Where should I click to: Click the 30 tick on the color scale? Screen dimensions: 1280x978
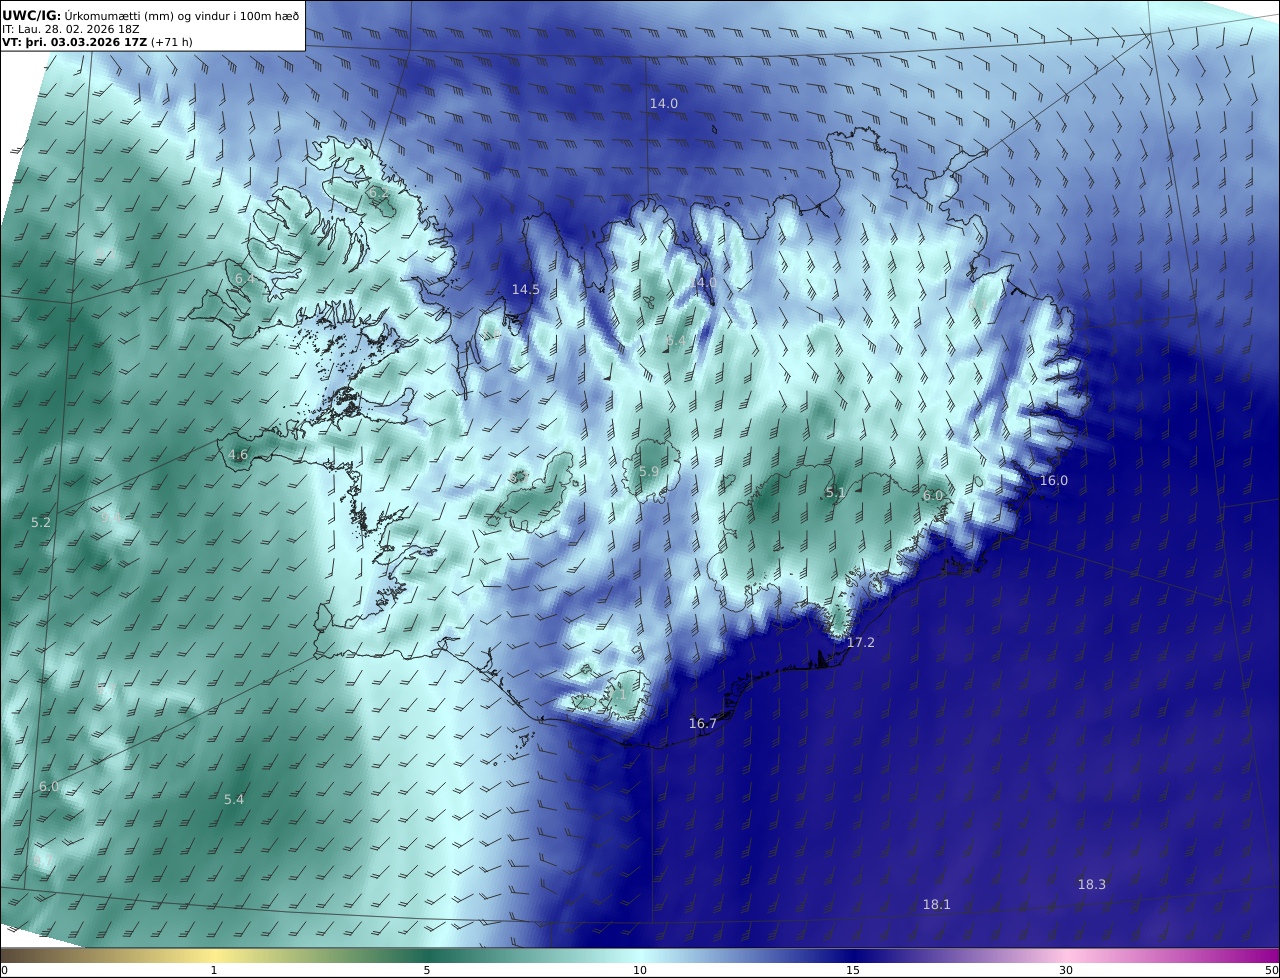click(x=1066, y=970)
